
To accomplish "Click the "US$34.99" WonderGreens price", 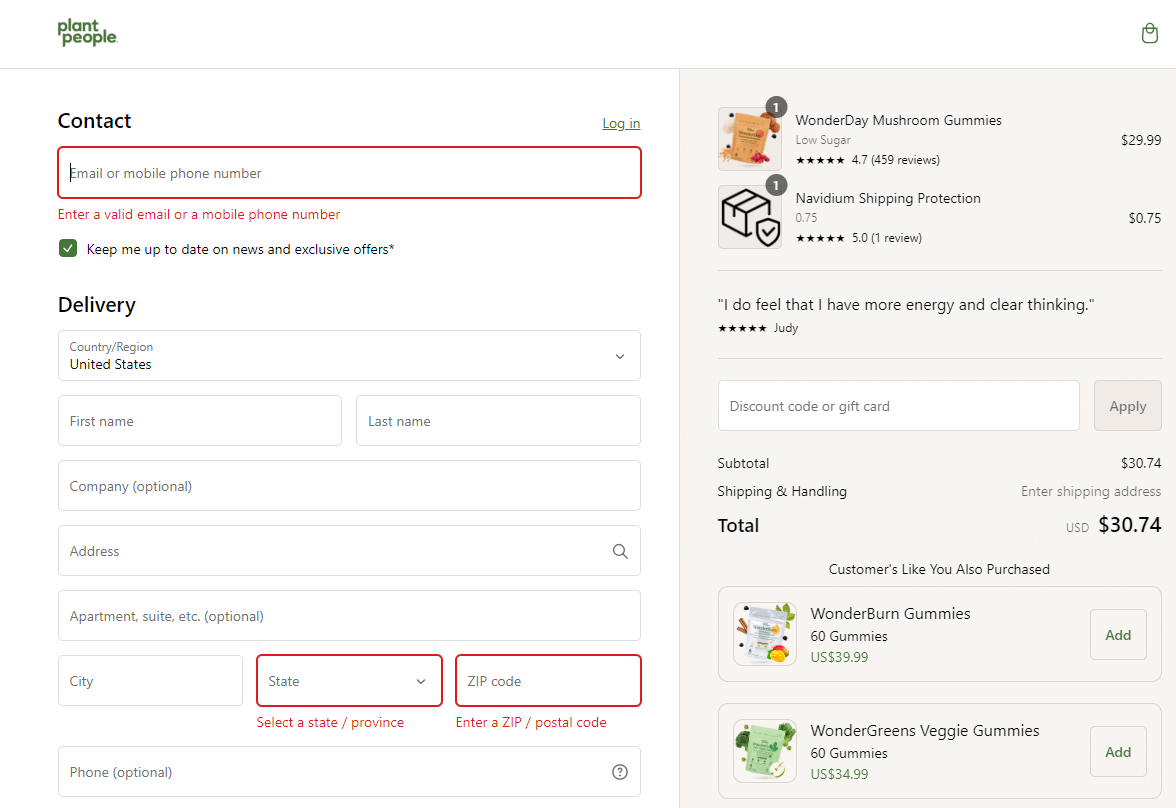I will pos(839,774).
